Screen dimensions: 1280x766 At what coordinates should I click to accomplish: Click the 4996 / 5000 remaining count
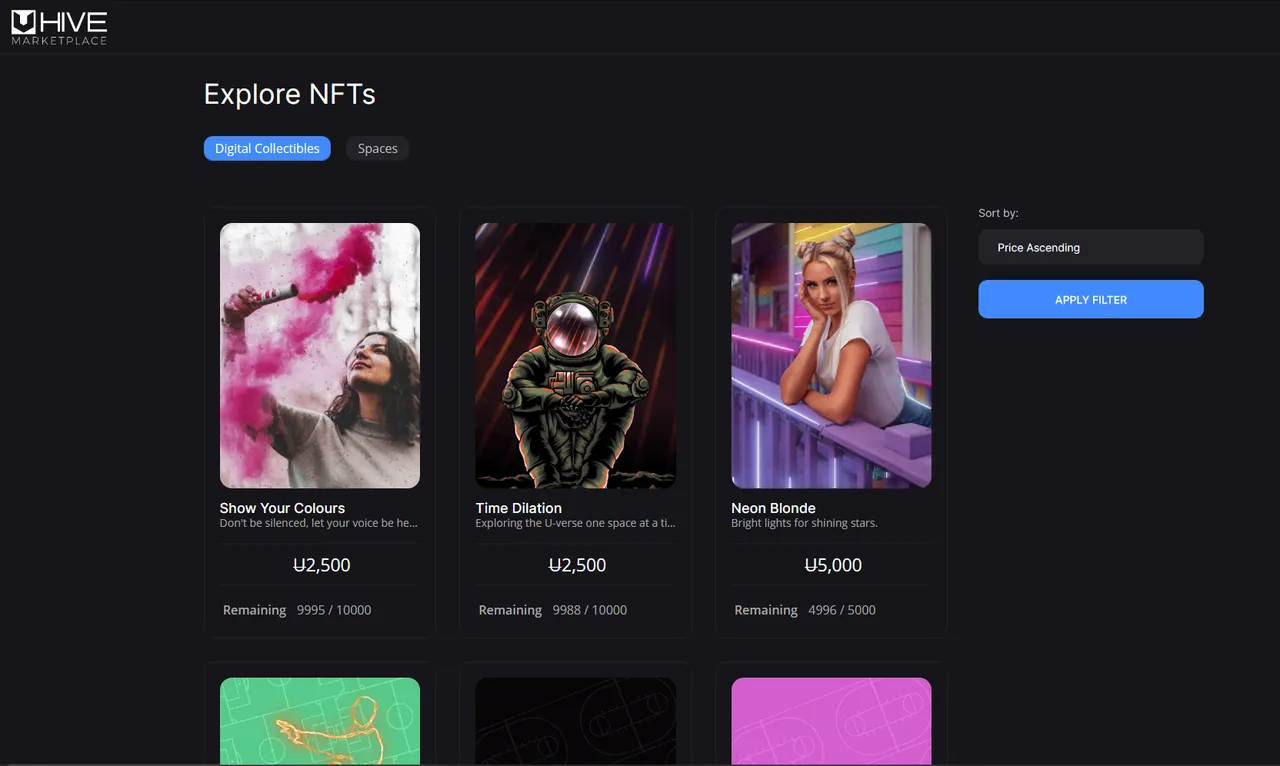point(842,610)
